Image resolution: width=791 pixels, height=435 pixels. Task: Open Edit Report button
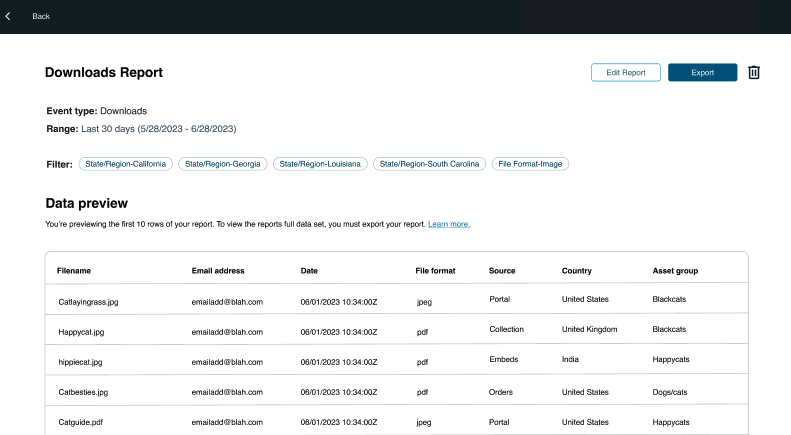626,72
